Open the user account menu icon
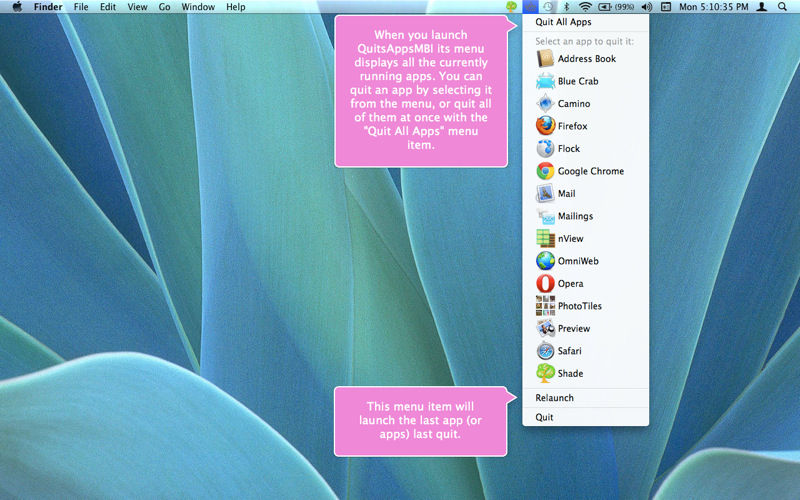The width and height of the screenshot is (800, 500). click(762, 7)
